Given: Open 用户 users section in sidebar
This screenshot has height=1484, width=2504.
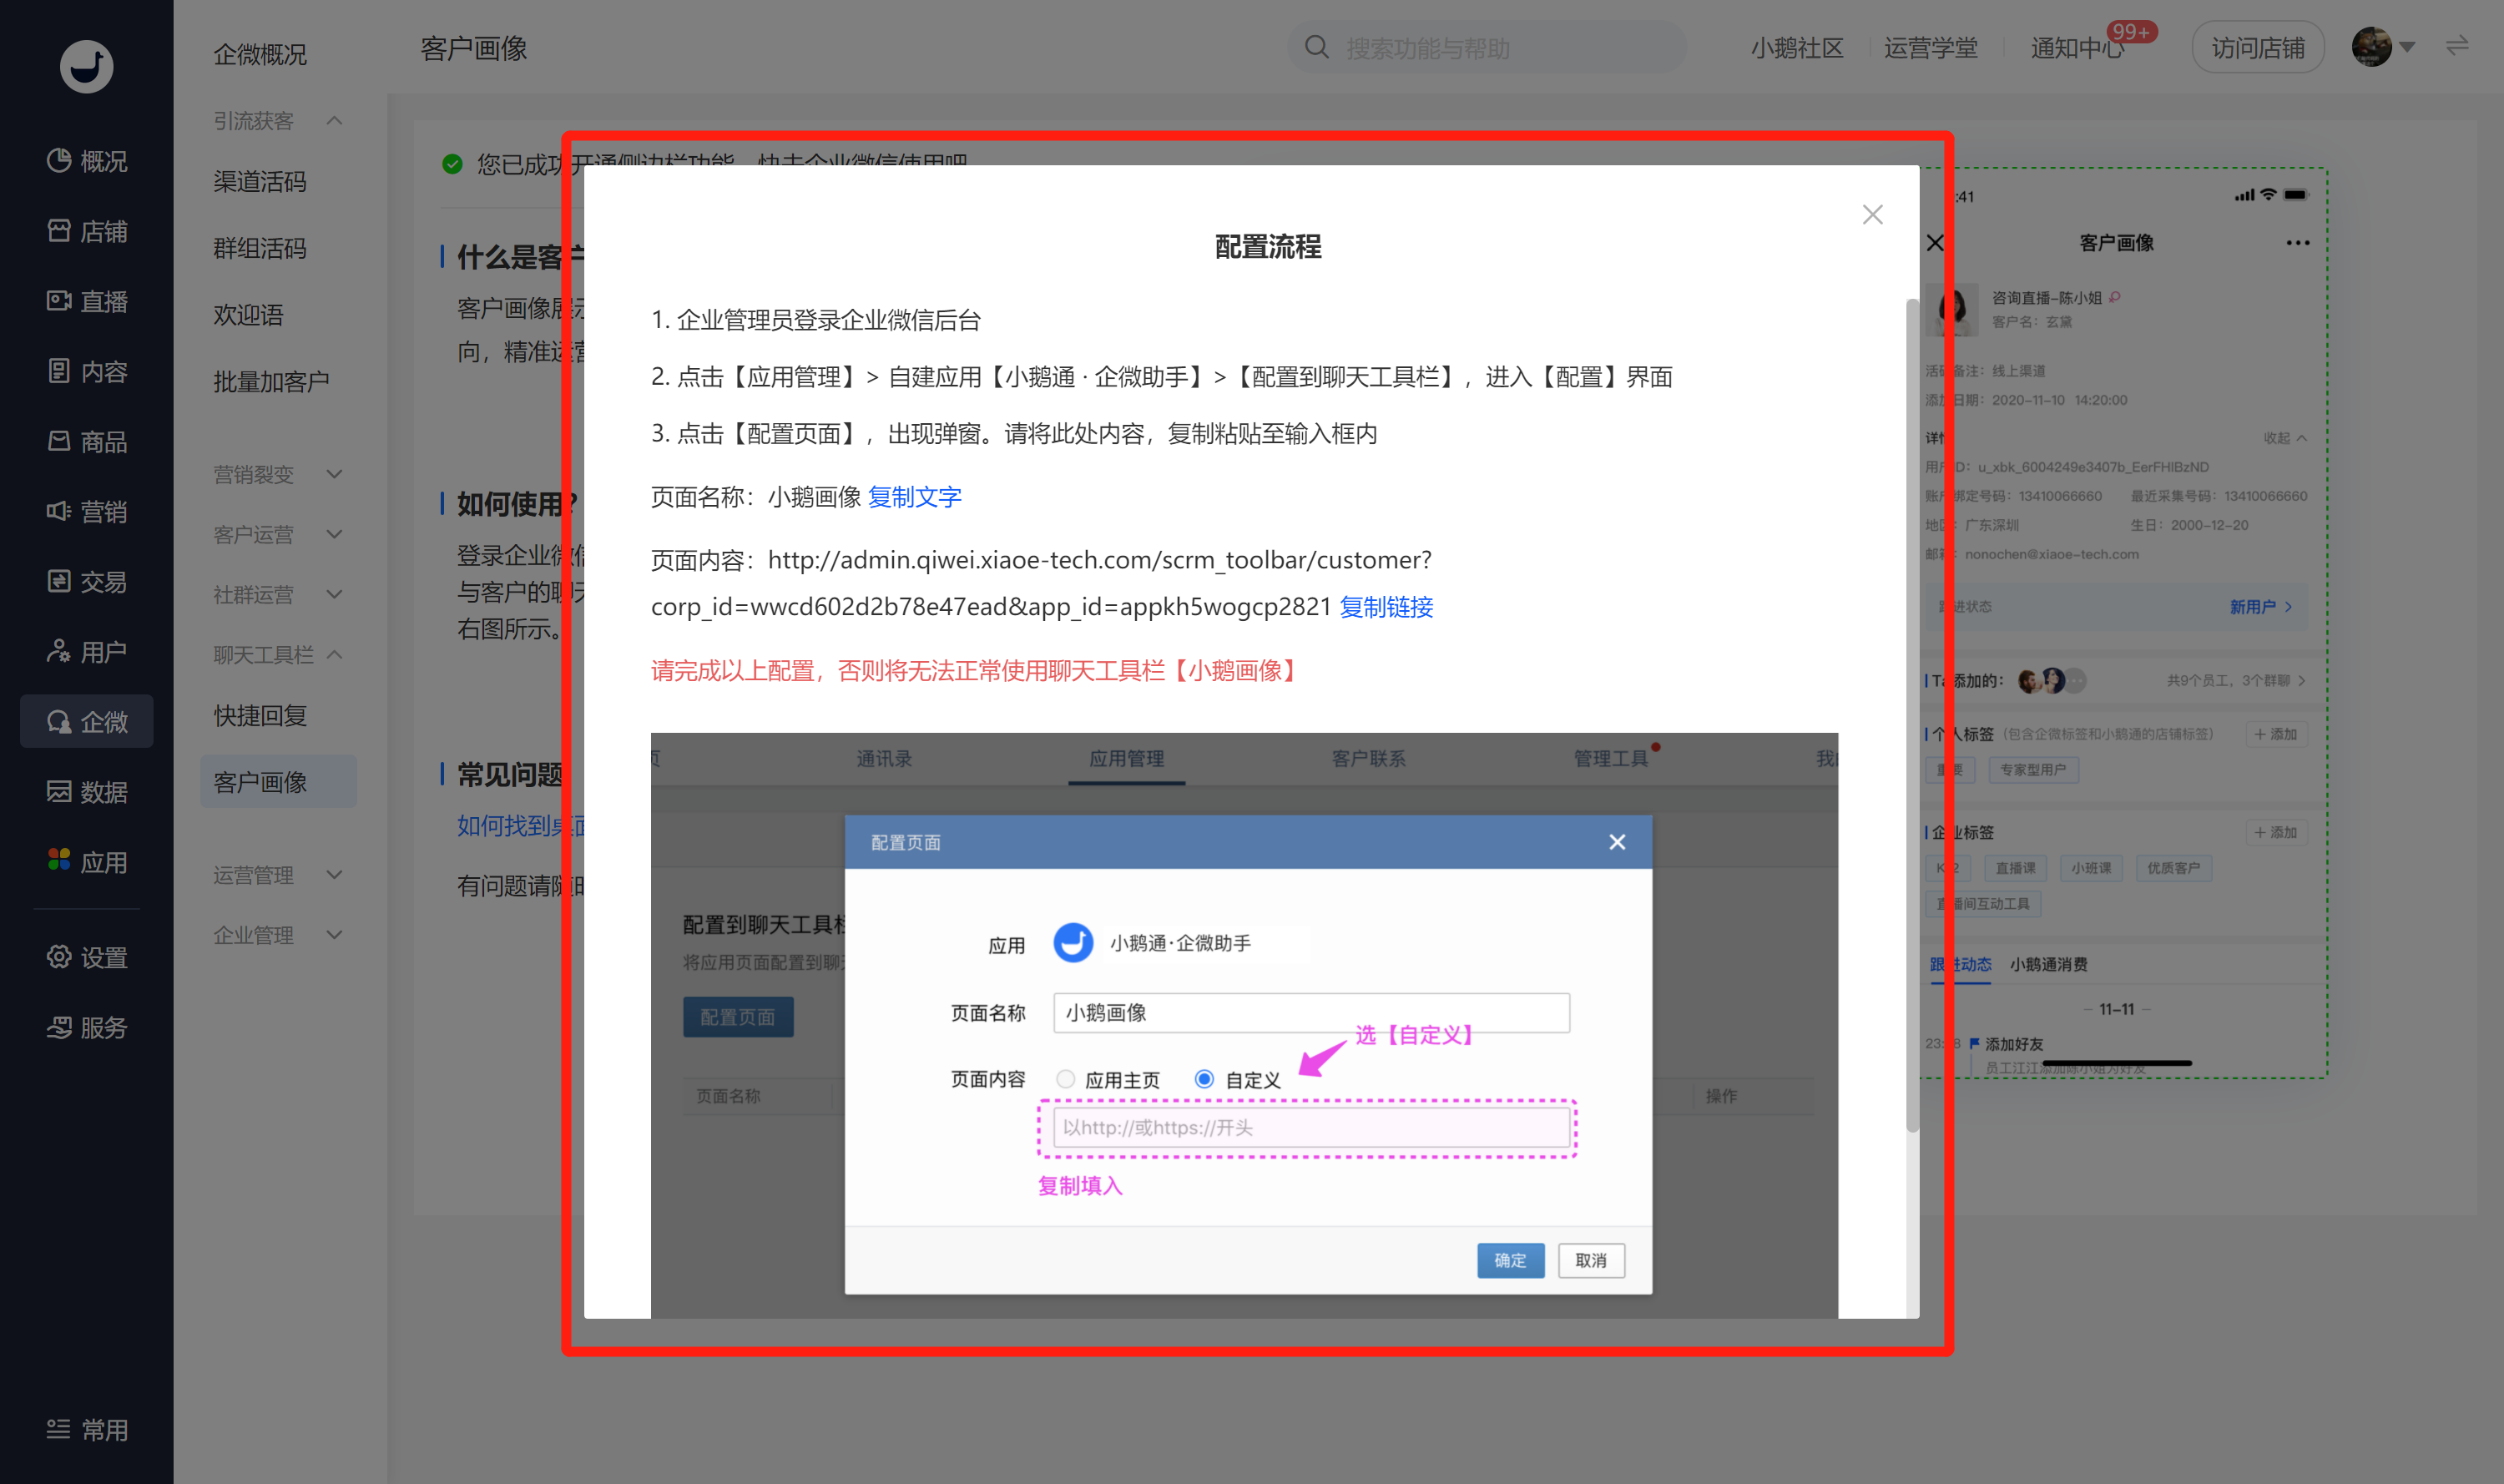Looking at the screenshot, I should 87,651.
